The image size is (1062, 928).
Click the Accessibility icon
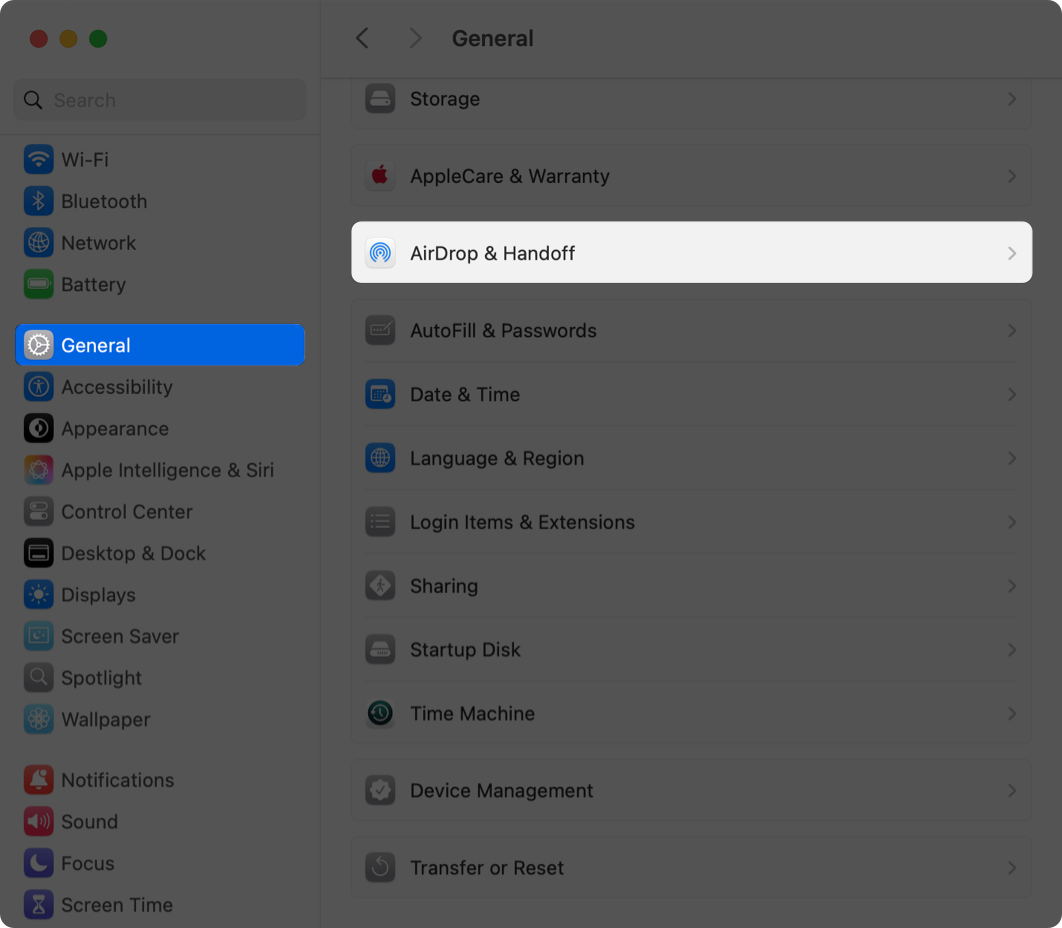click(x=39, y=387)
